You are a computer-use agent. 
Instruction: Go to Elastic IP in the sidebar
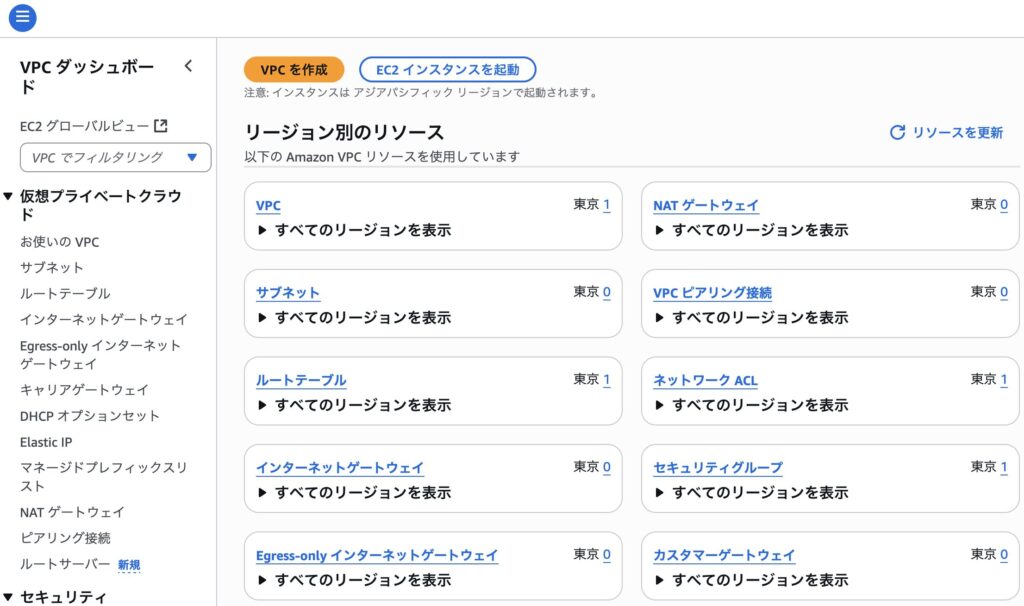46,442
